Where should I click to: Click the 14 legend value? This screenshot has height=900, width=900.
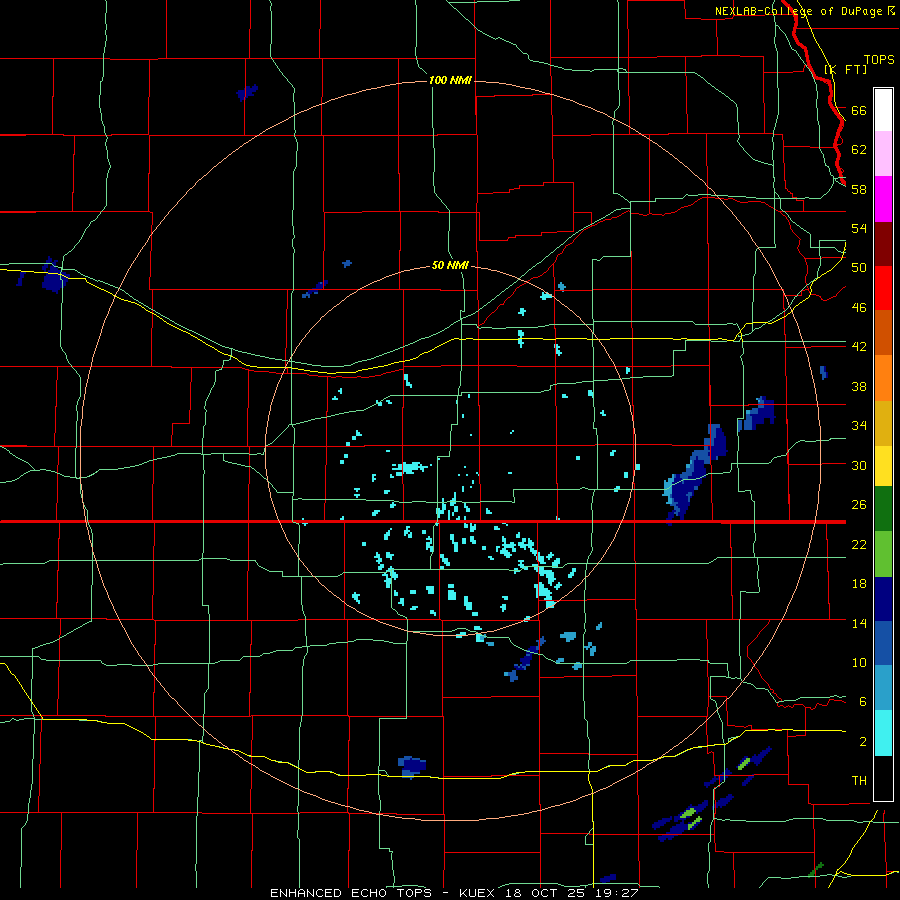(x=859, y=623)
